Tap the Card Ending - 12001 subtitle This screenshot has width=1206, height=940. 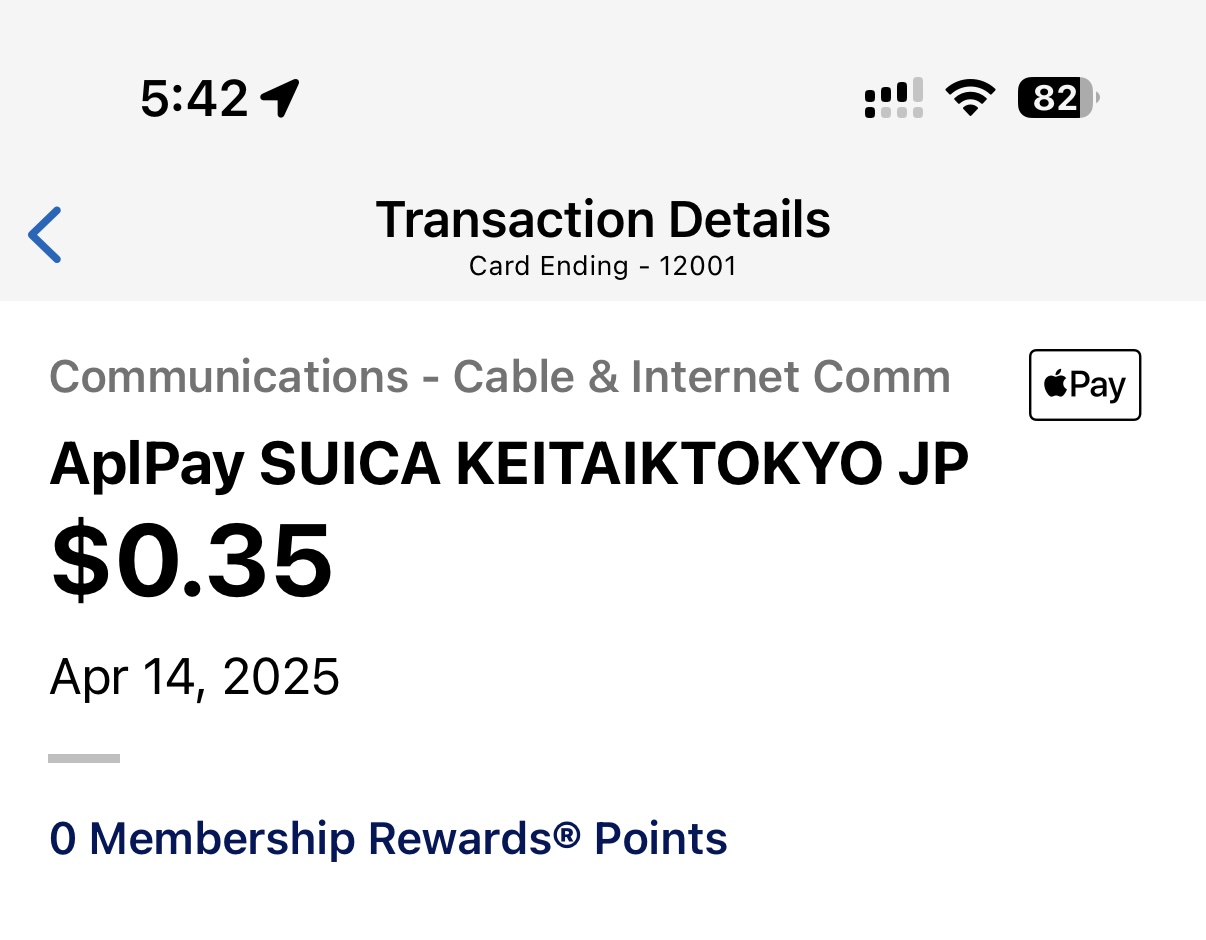603,266
